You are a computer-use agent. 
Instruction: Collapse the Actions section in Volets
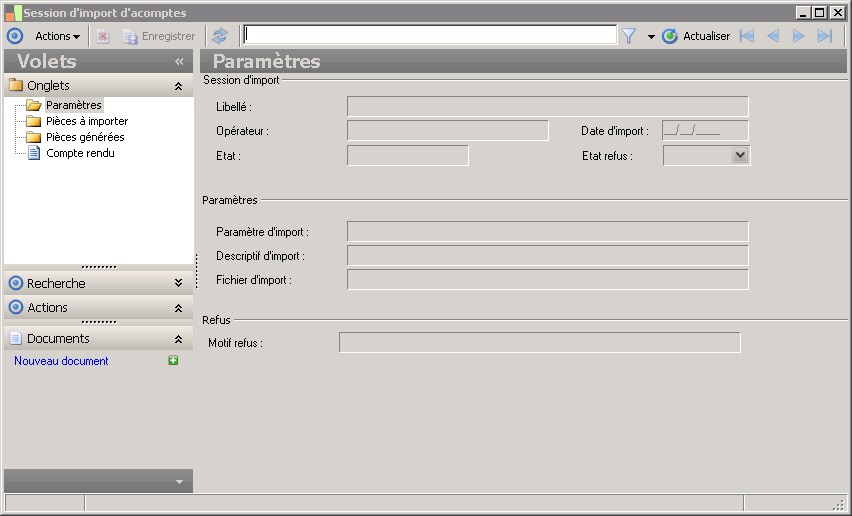coord(178,308)
